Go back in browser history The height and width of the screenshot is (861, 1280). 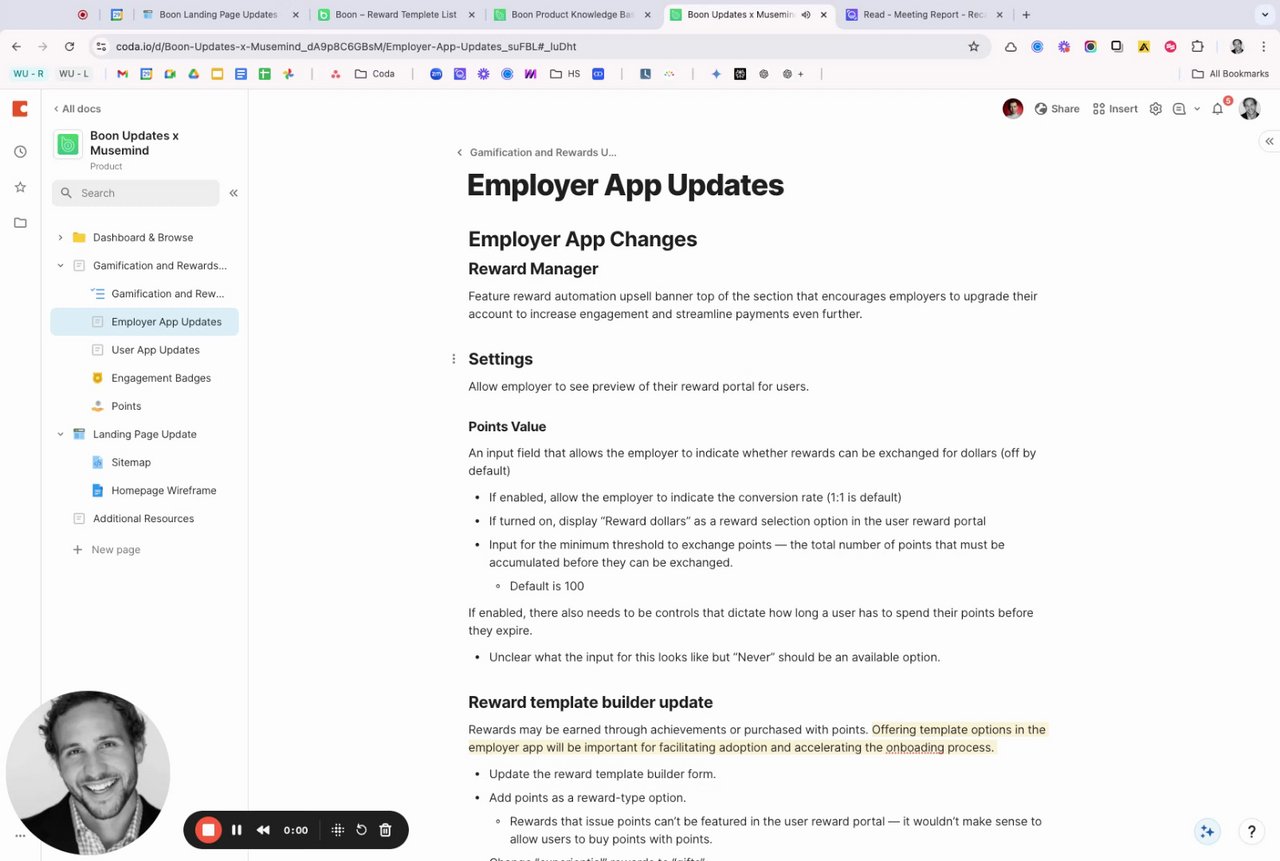(17, 46)
